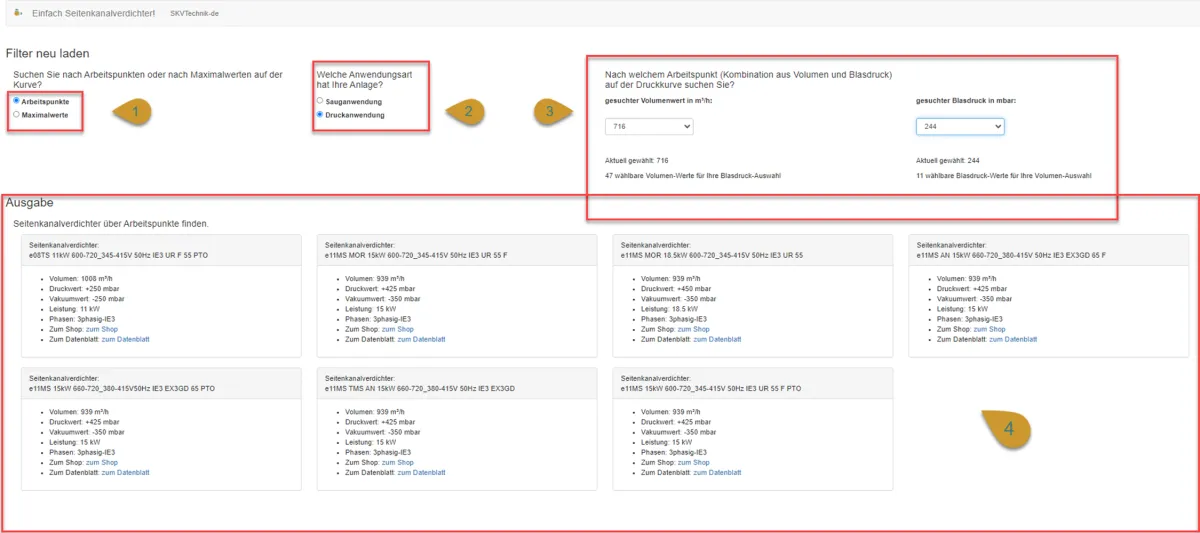Screen dimensions: 1200x533
Task: Click the gold callout marker number 4
Action: pyautogui.click(x=1008, y=430)
